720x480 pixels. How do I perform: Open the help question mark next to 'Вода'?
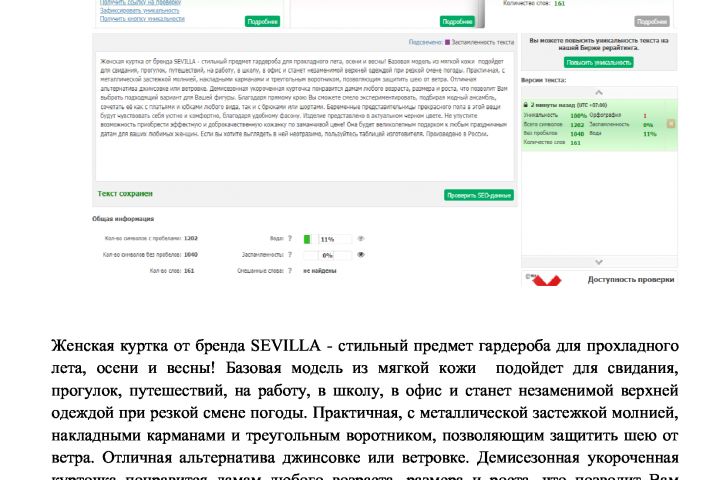[x=290, y=238]
